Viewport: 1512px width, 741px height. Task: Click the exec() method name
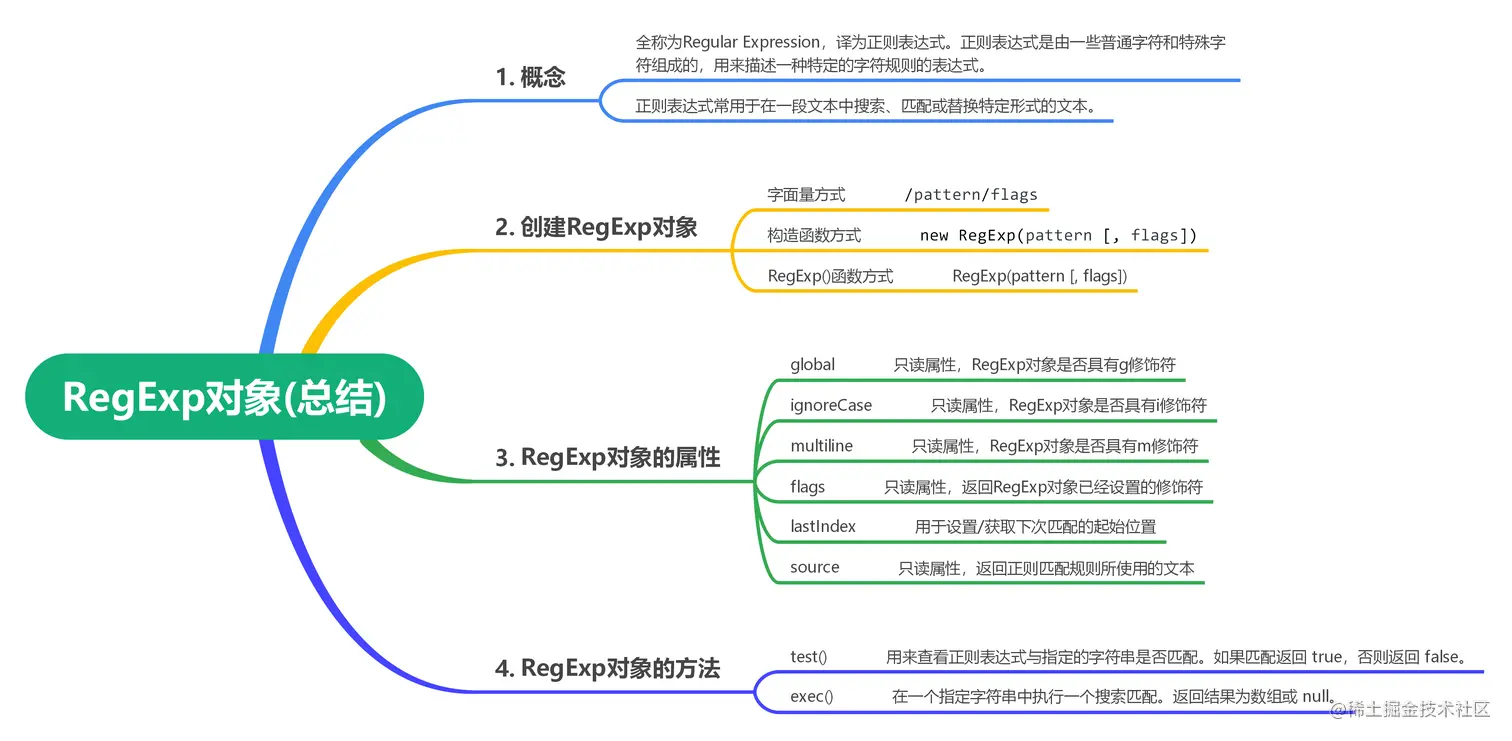point(812,697)
